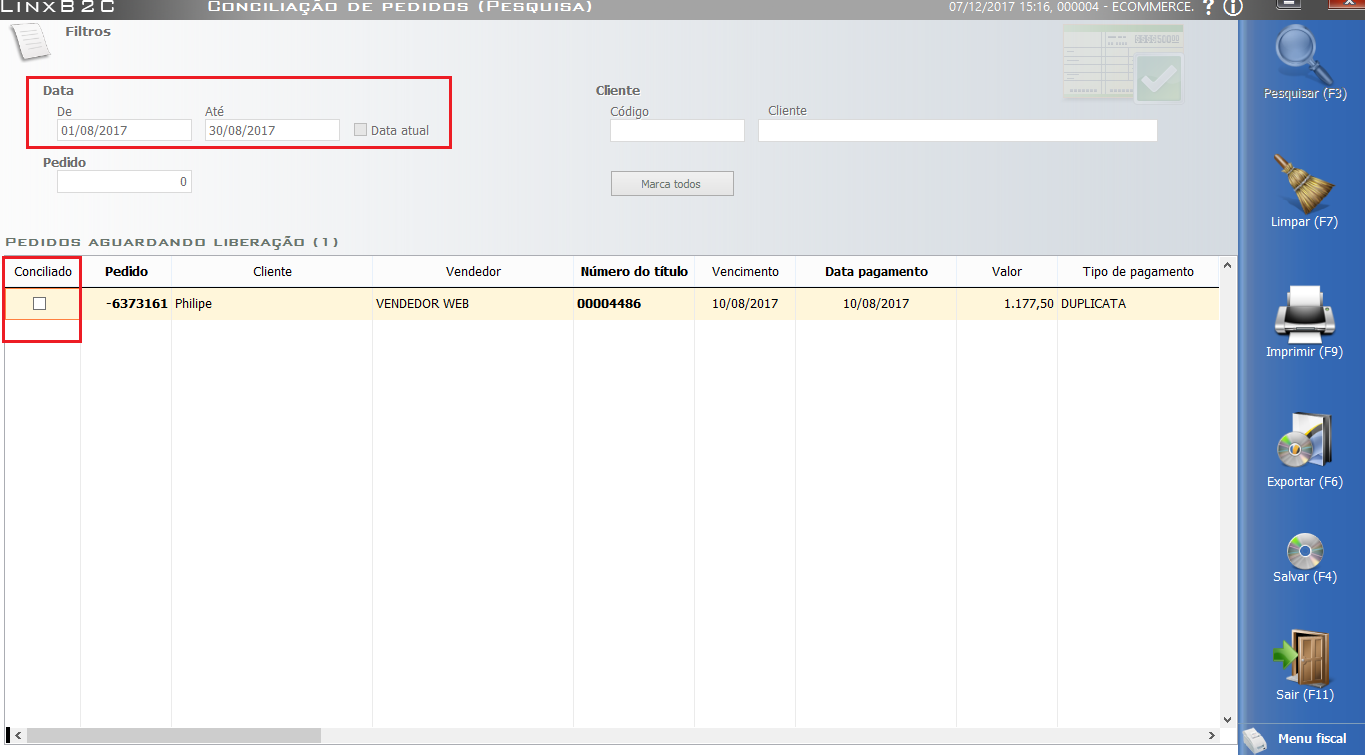Focus the De date field
Screen dimensions: 1365x755
124,130
